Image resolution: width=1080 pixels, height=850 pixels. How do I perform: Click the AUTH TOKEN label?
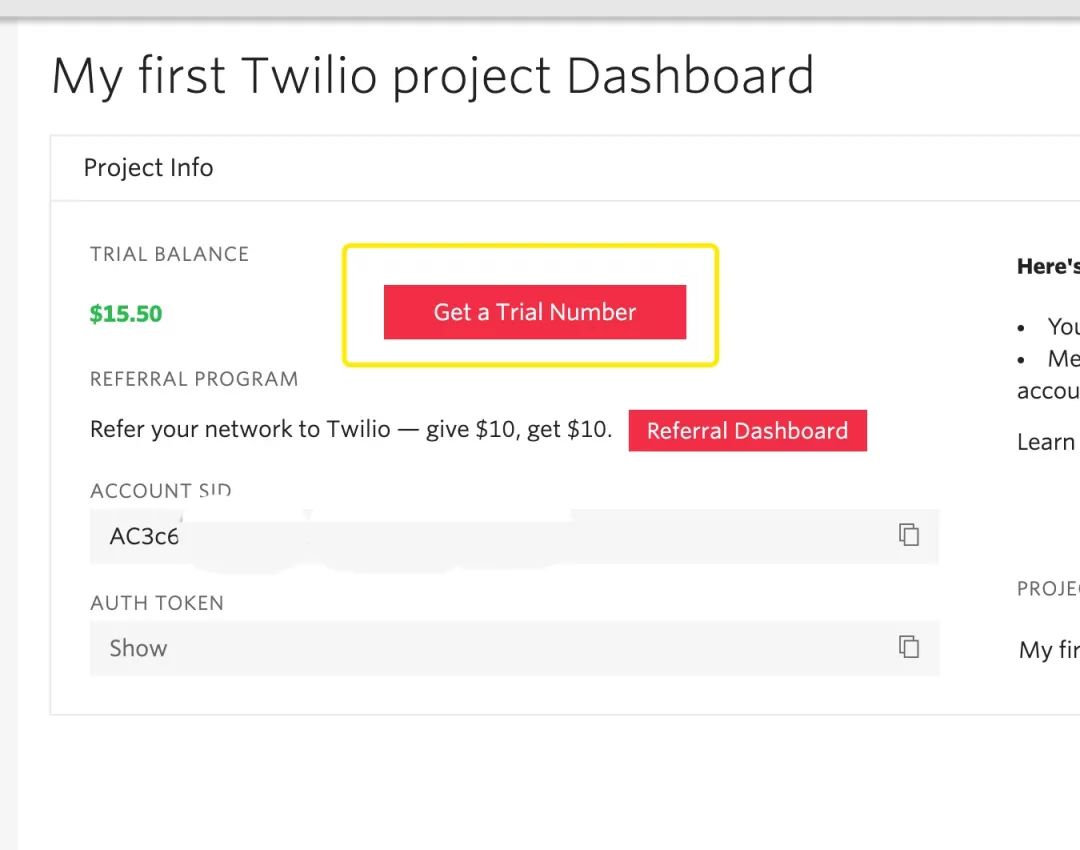tap(156, 603)
